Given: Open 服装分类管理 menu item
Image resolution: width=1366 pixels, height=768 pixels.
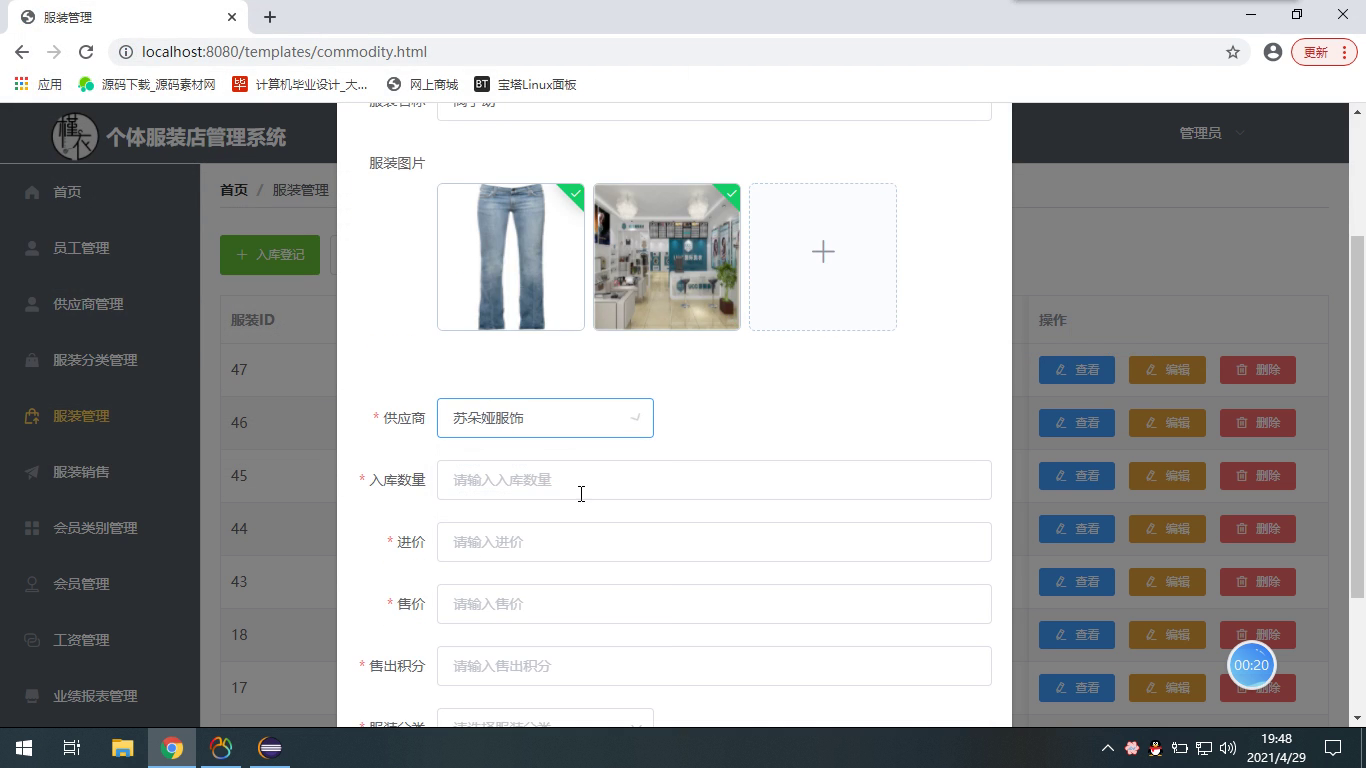Looking at the screenshot, I should [x=100, y=360].
